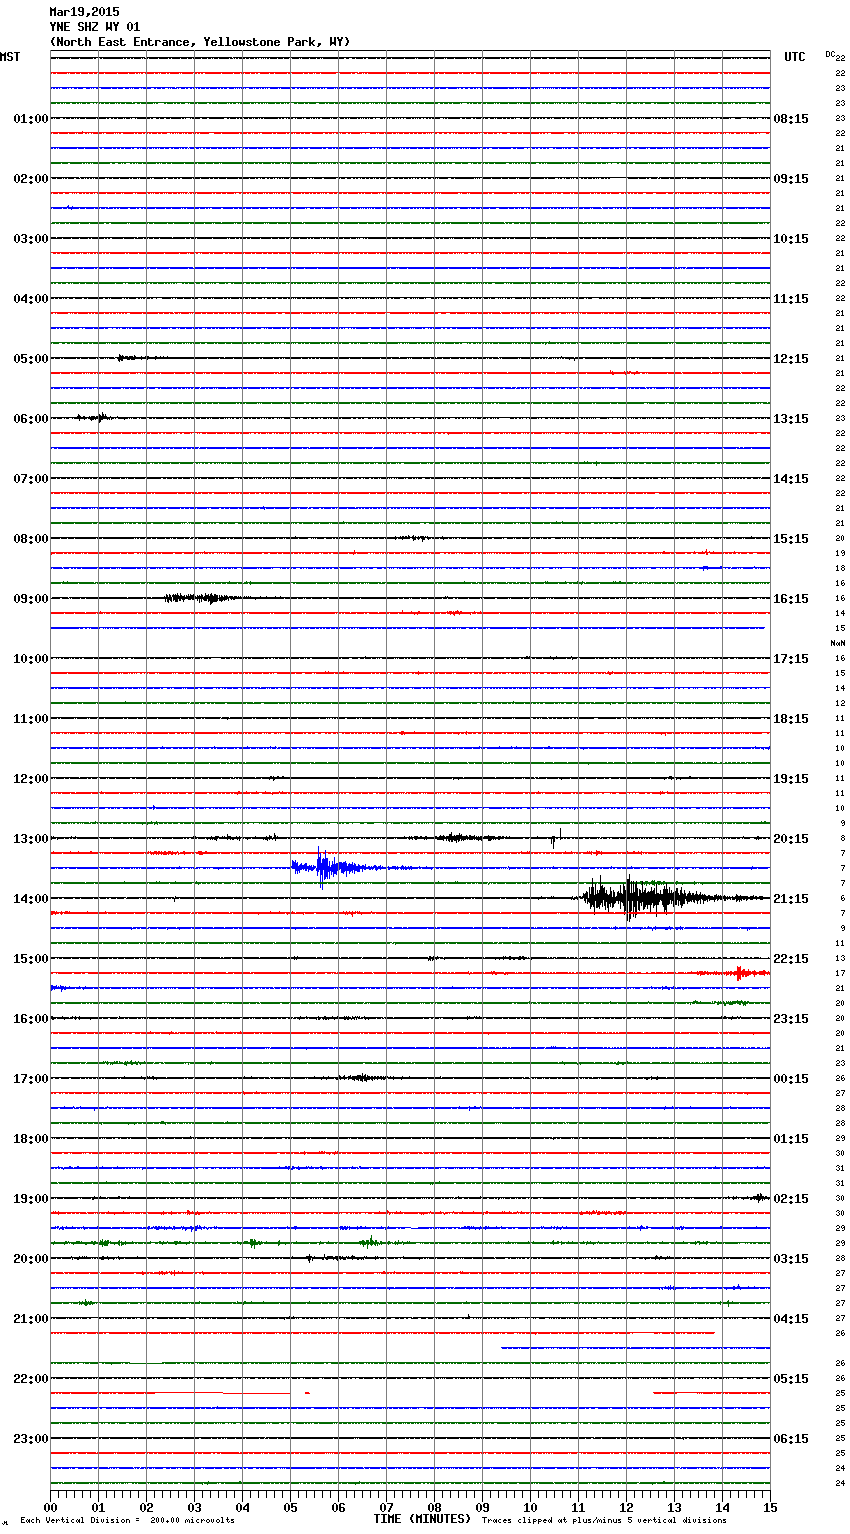Click the NaN value in the right column
Image resolution: width=850 pixels, height=1534 pixels.
pyautogui.click(x=838, y=643)
